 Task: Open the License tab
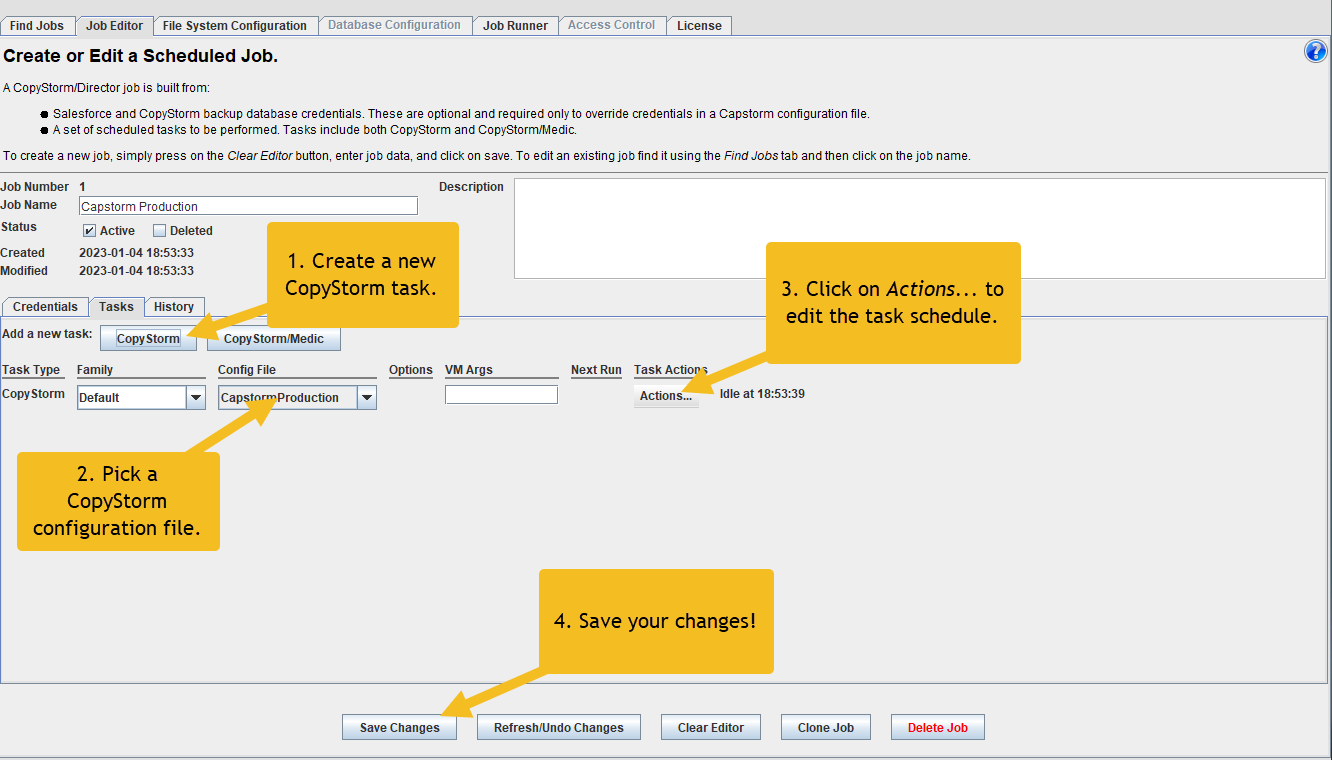(x=699, y=26)
